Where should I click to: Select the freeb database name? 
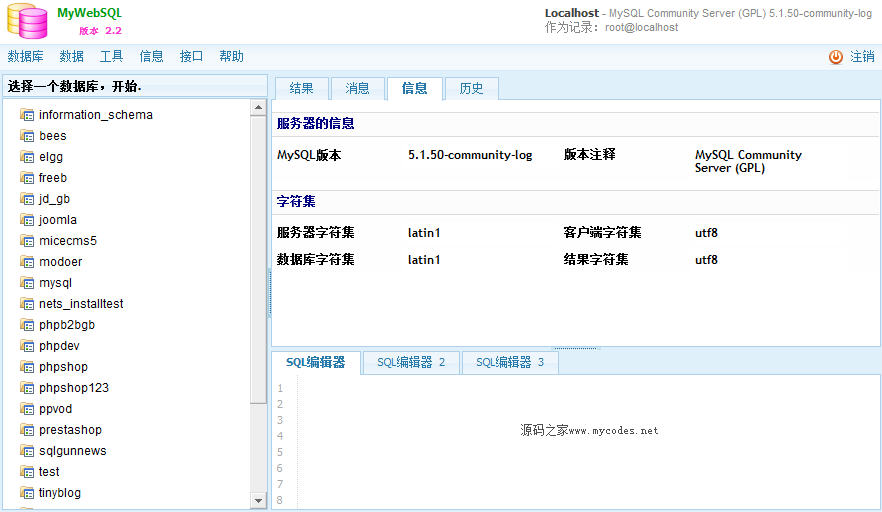click(x=53, y=178)
